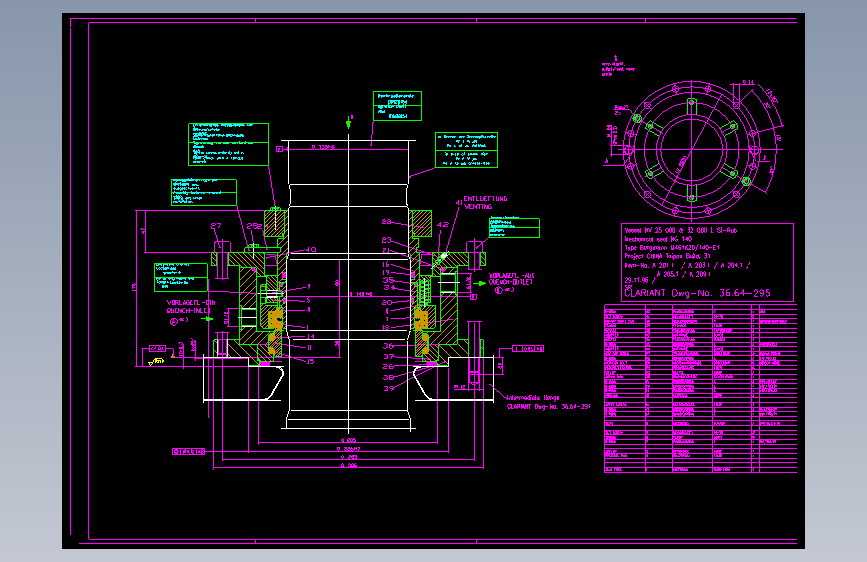Click part number 41 near ENTLUEFTUNG
The width and height of the screenshot is (867, 562).
point(458,203)
